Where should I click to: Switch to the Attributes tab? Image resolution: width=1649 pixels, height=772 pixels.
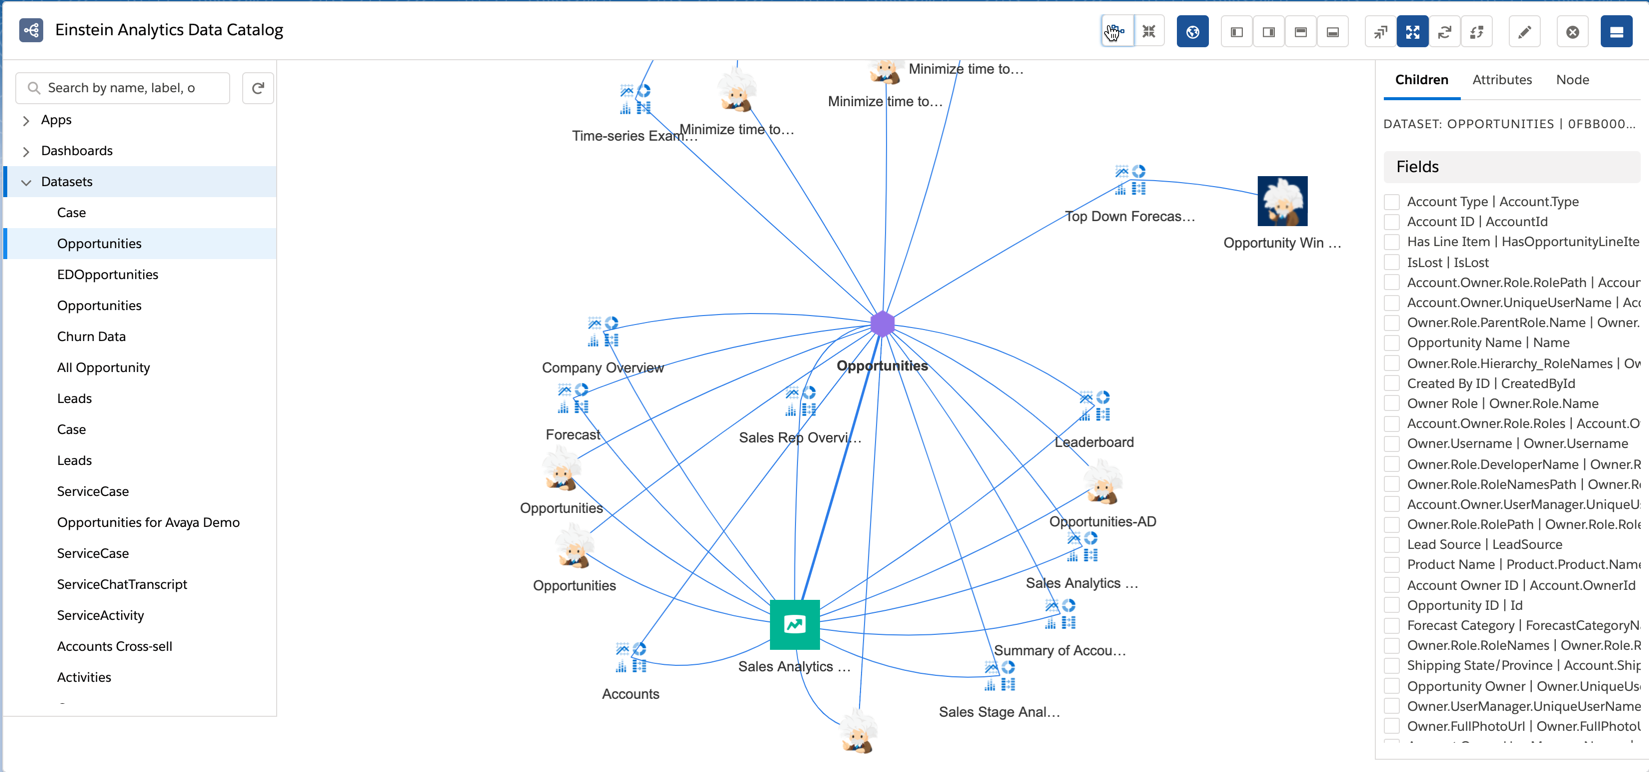coord(1502,80)
